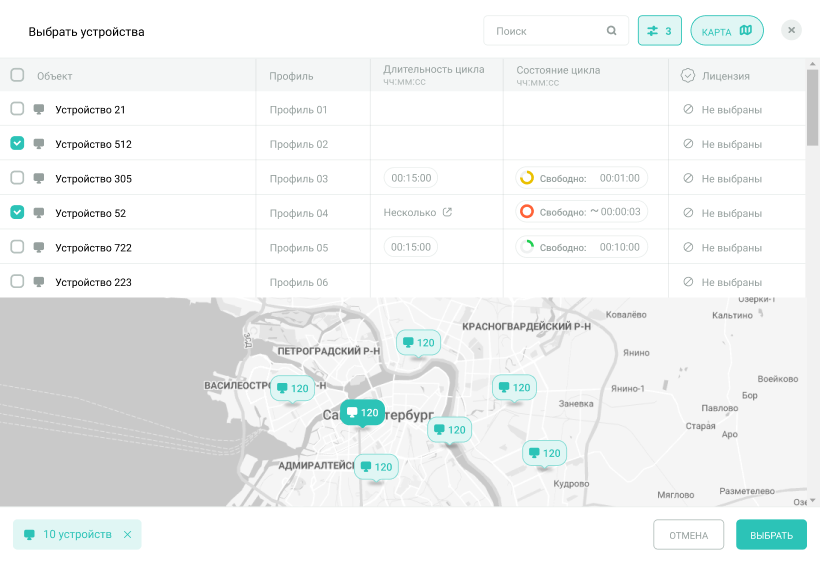820x562 pixels.
Task: Uncheck the Устройство 512 checkbox
Action: pyautogui.click(x=17, y=143)
